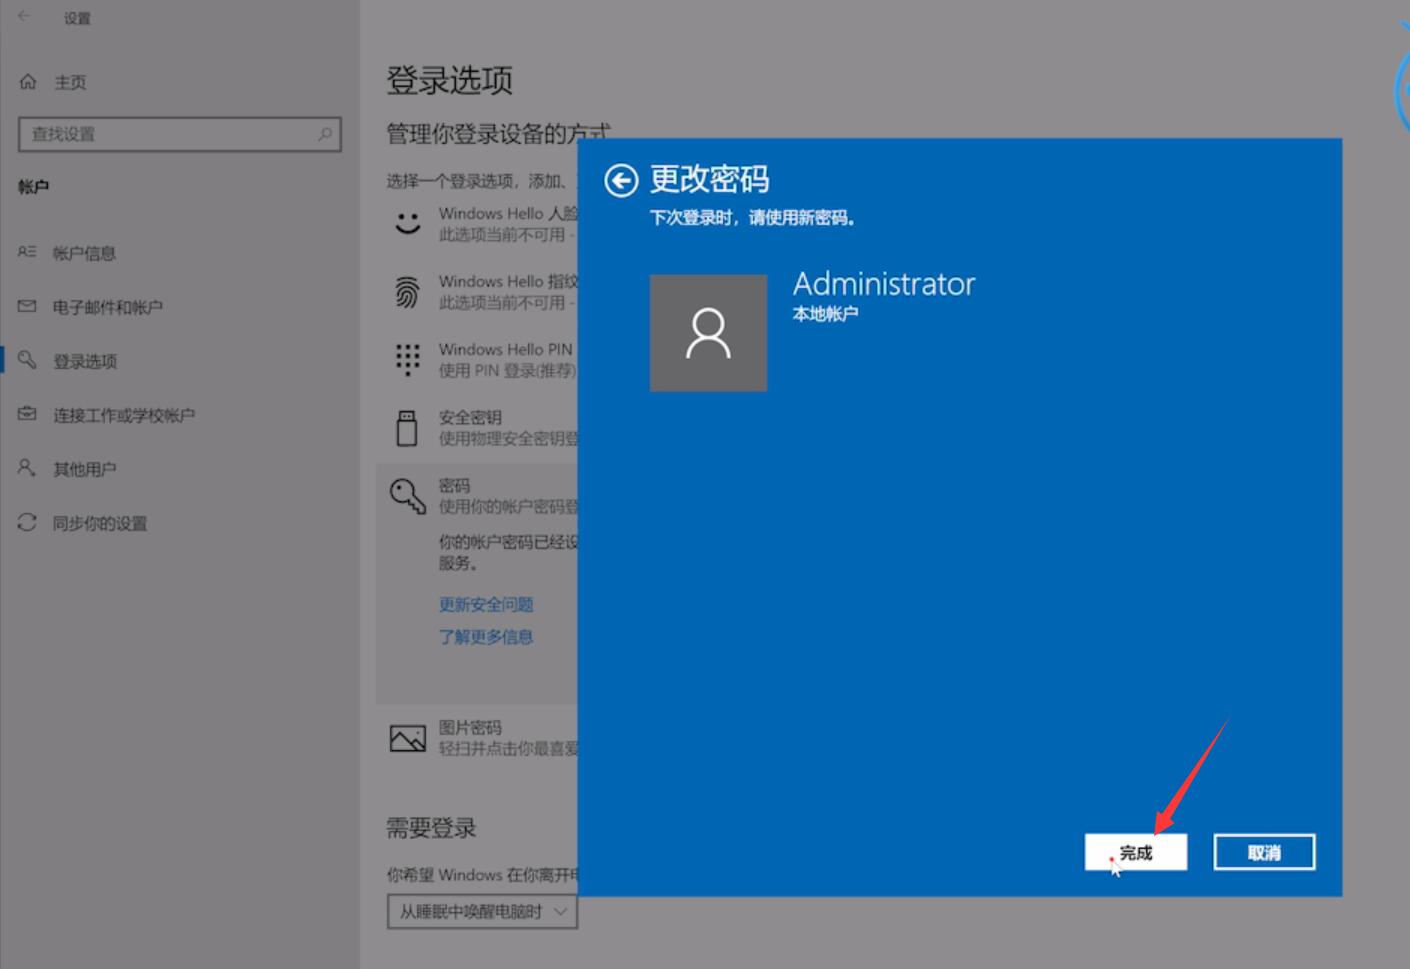Viewport: 1410px width, 969px height.
Task: Open 连接工作或学校帐户 settings
Action: coord(124,415)
